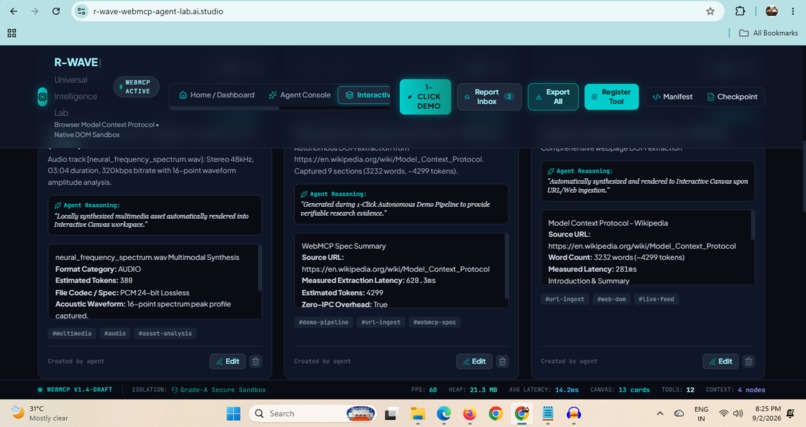The image size is (806, 427).
Task: Click the WEBMCP V1.4-DRAFT status entry
Action: (x=75, y=390)
